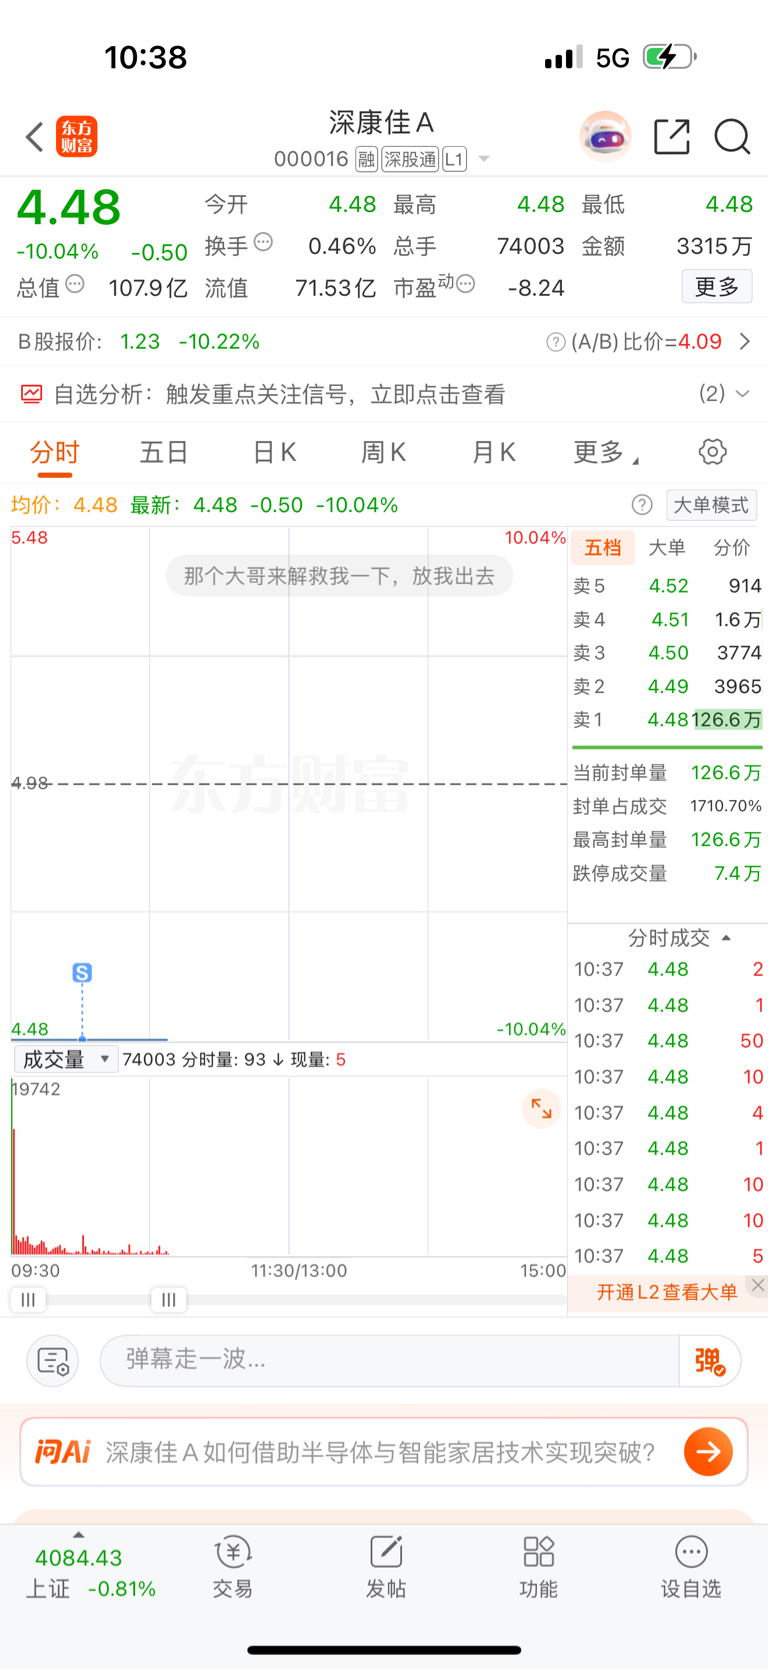Switch to 日K chart tab

274,453
